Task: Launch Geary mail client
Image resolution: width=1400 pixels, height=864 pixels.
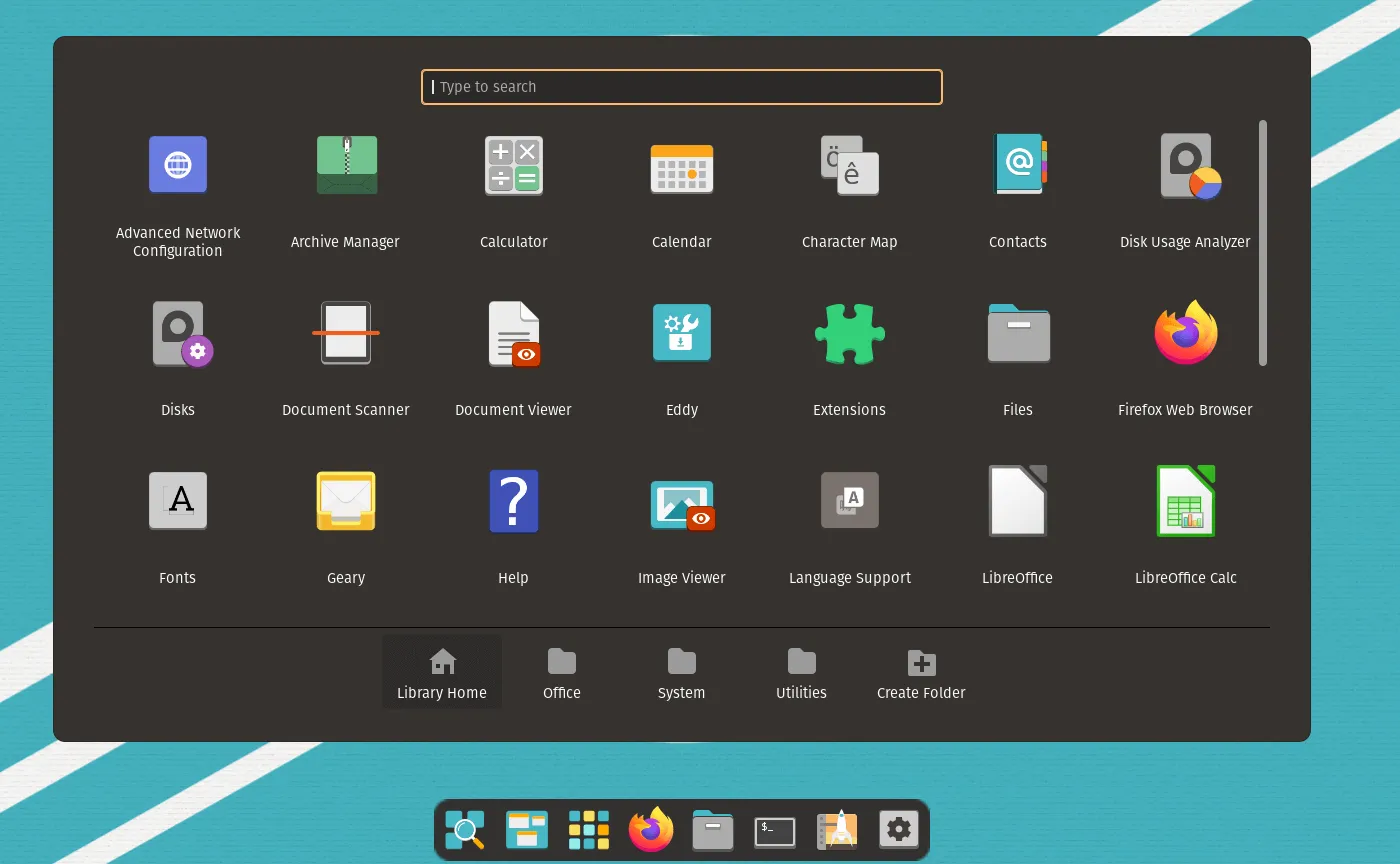Action: point(346,502)
